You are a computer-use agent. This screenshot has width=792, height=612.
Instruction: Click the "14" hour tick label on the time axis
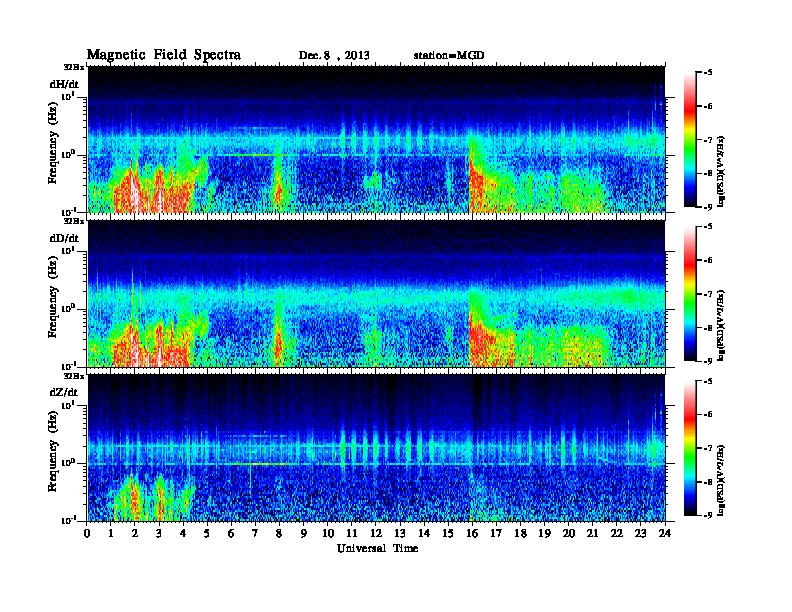424,533
